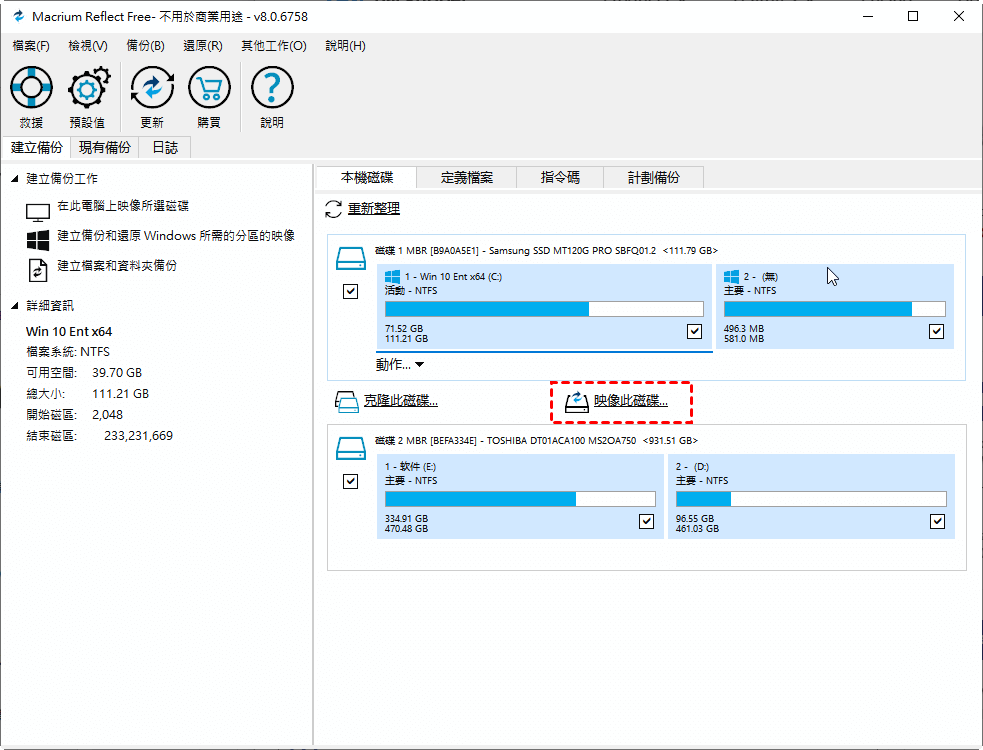
Task: Click the 重新整理 refresh arrows icon
Action: pos(334,209)
